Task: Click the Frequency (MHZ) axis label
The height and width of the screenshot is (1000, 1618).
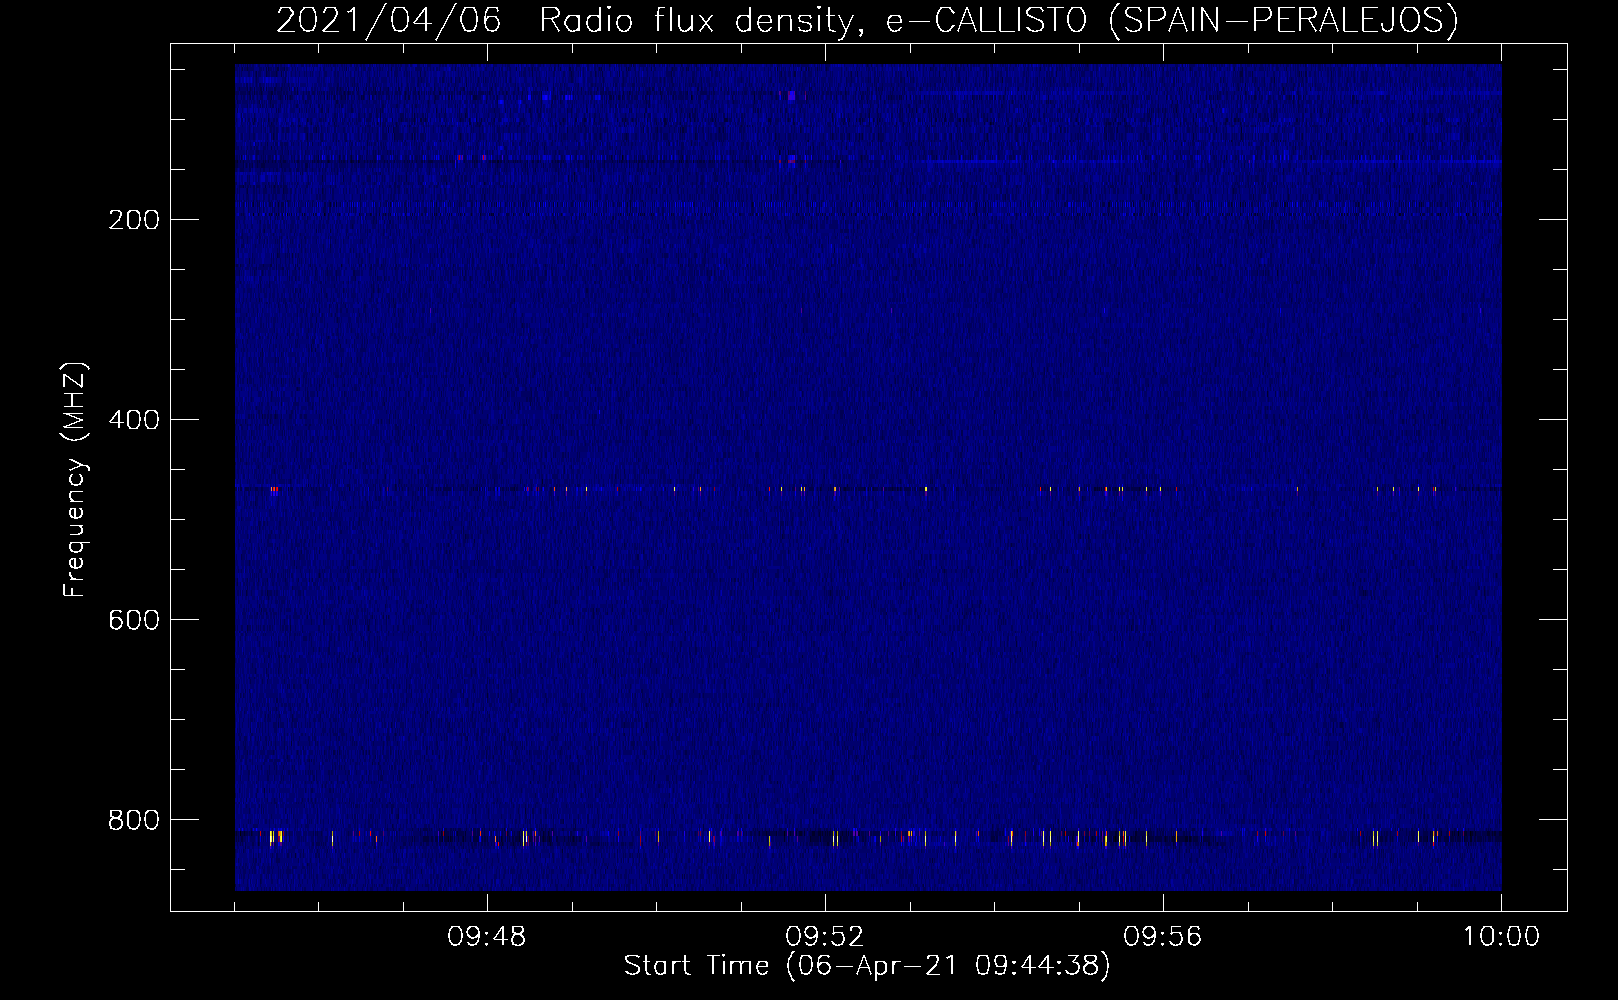Action: click(75, 480)
